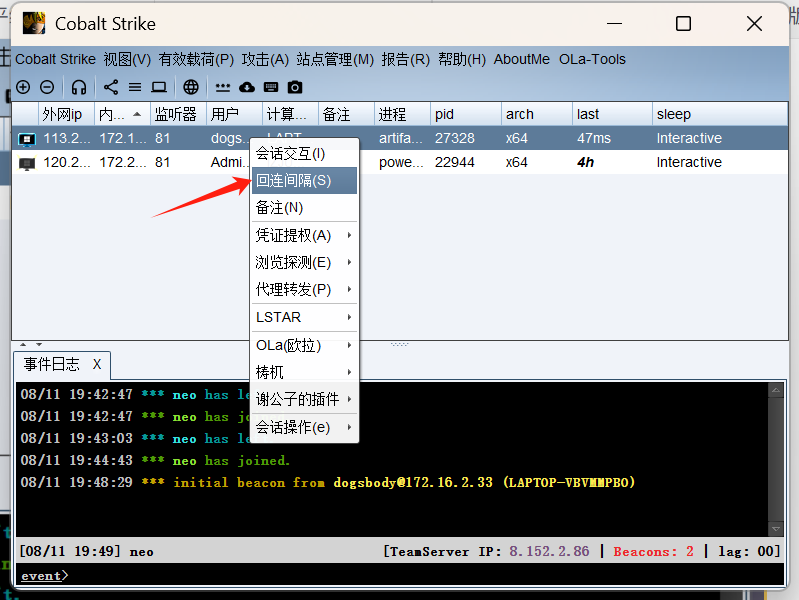Open keystrokes via the keyboard icon
The width and height of the screenshot is (799, 600).
click(x=271, y=87)
